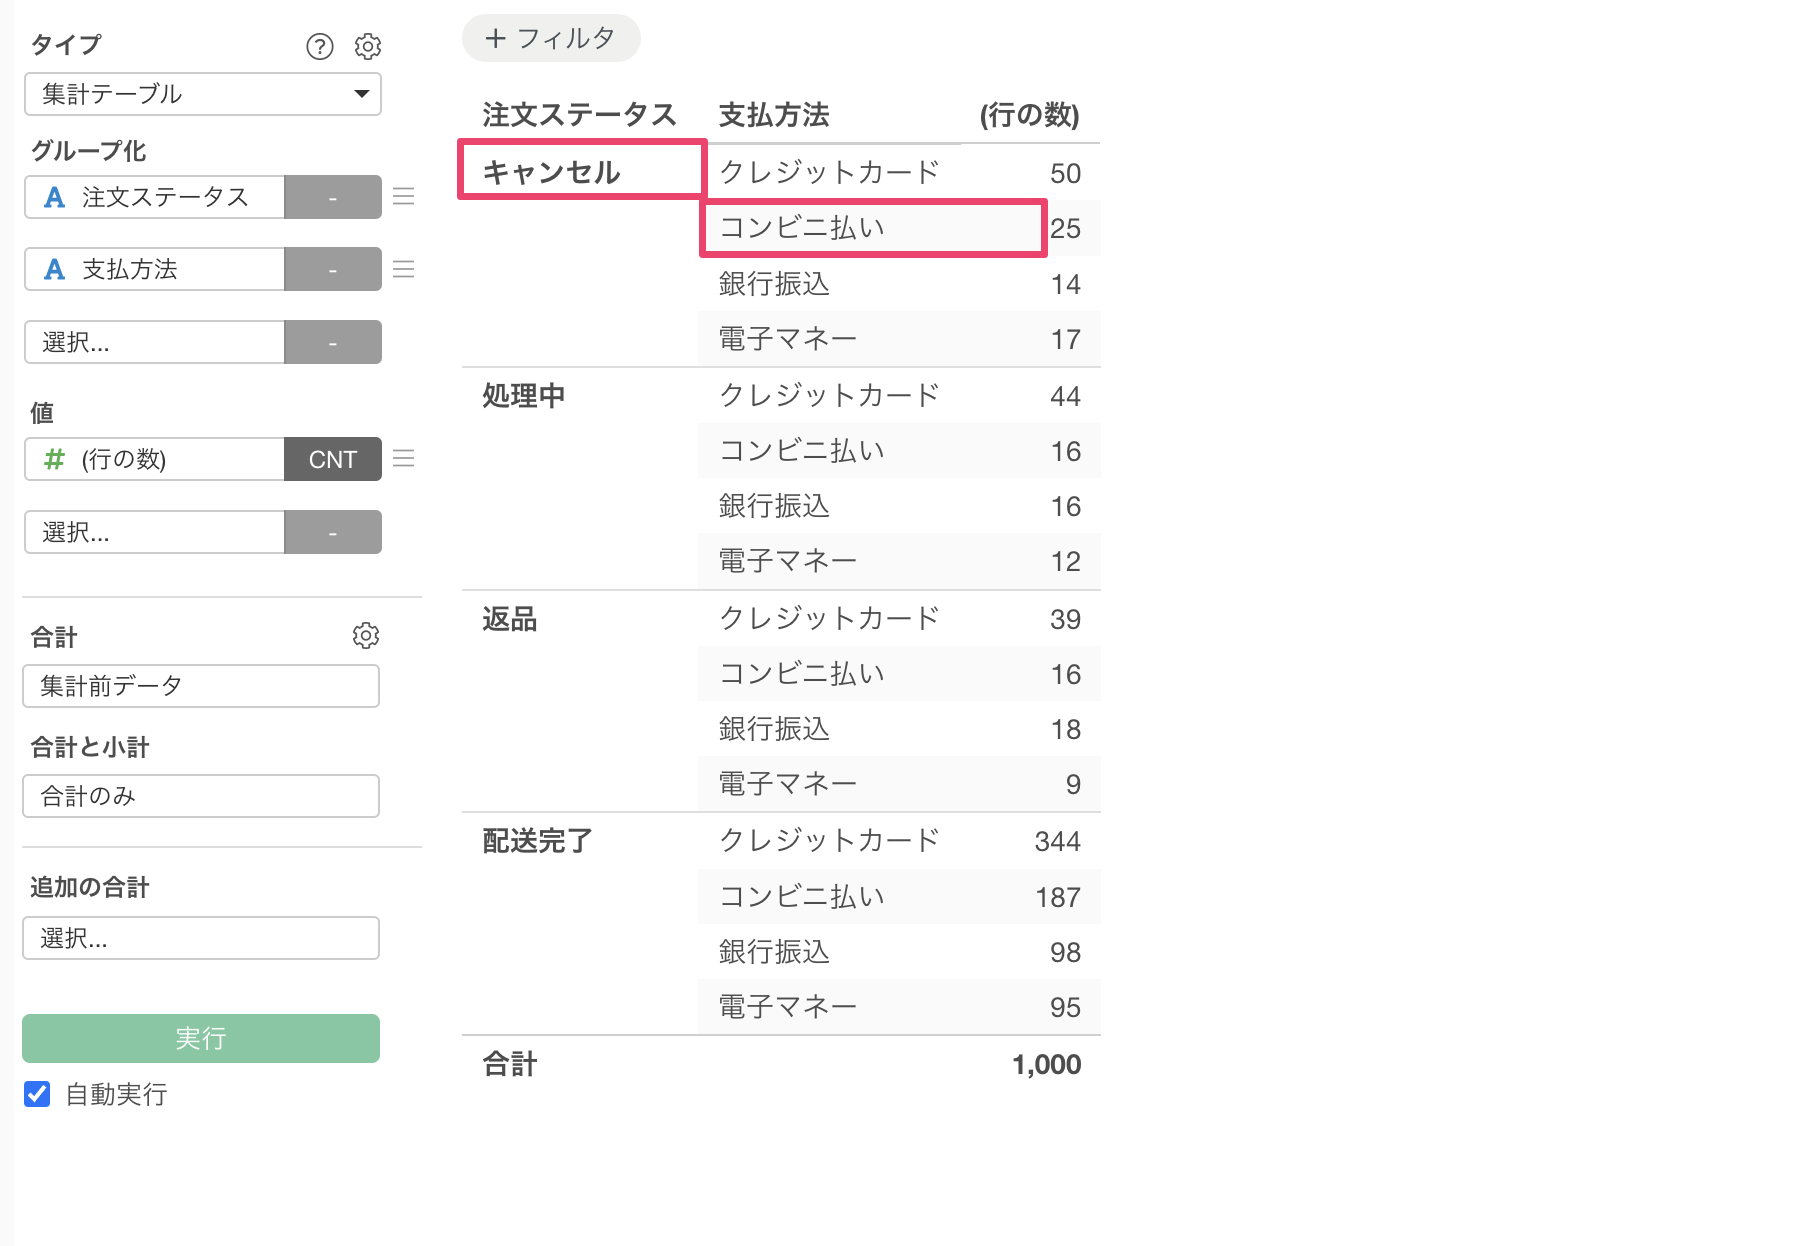
Task: Click the 支払方法 column header
Action: coord(774,115)
